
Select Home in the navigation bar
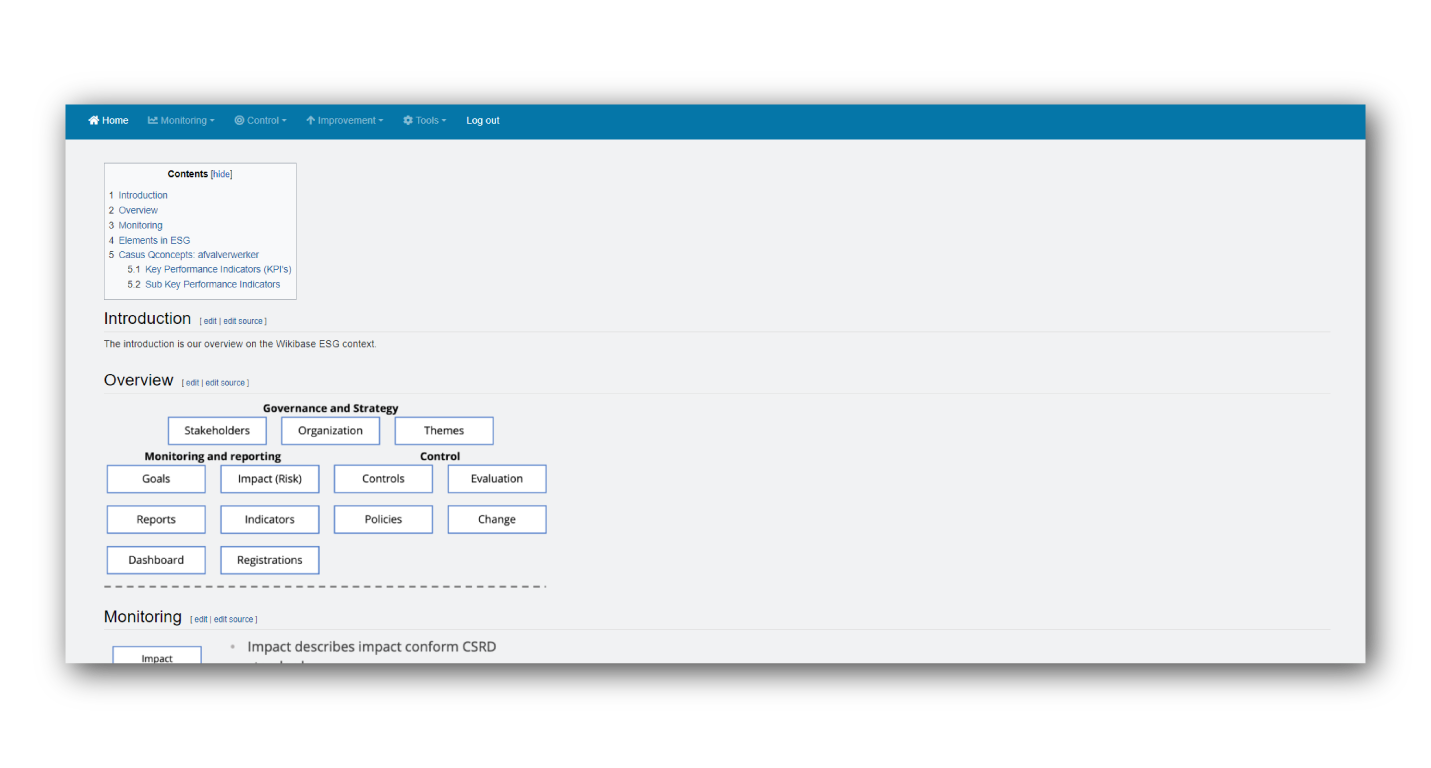pyautogui.click(x=107, y=120)
